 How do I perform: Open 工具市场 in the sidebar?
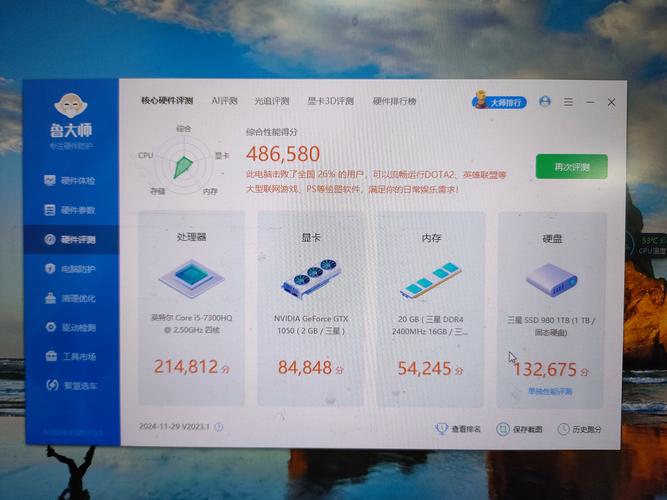click(70, 356)
